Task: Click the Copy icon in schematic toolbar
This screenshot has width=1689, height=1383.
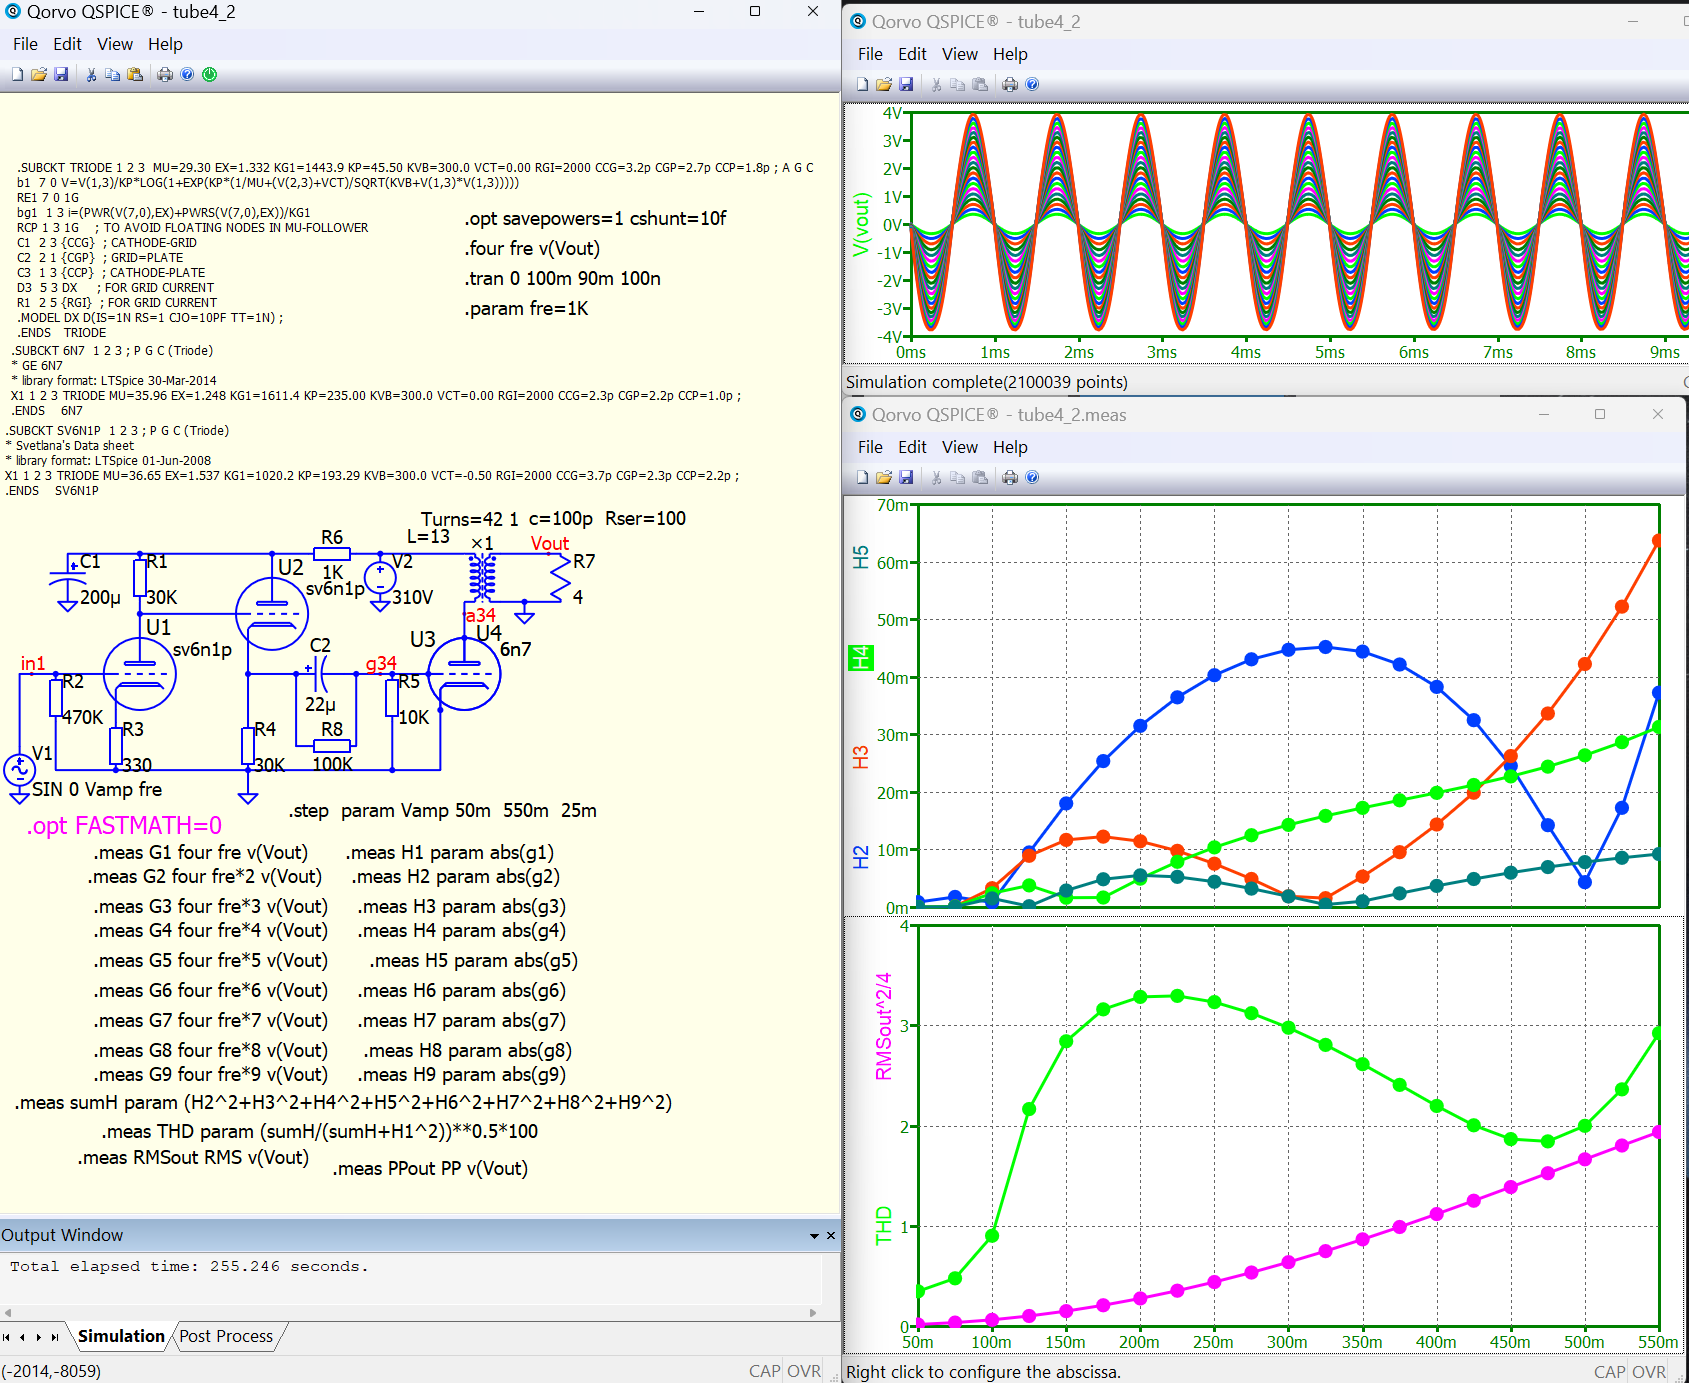Action: tap(112, 74)
